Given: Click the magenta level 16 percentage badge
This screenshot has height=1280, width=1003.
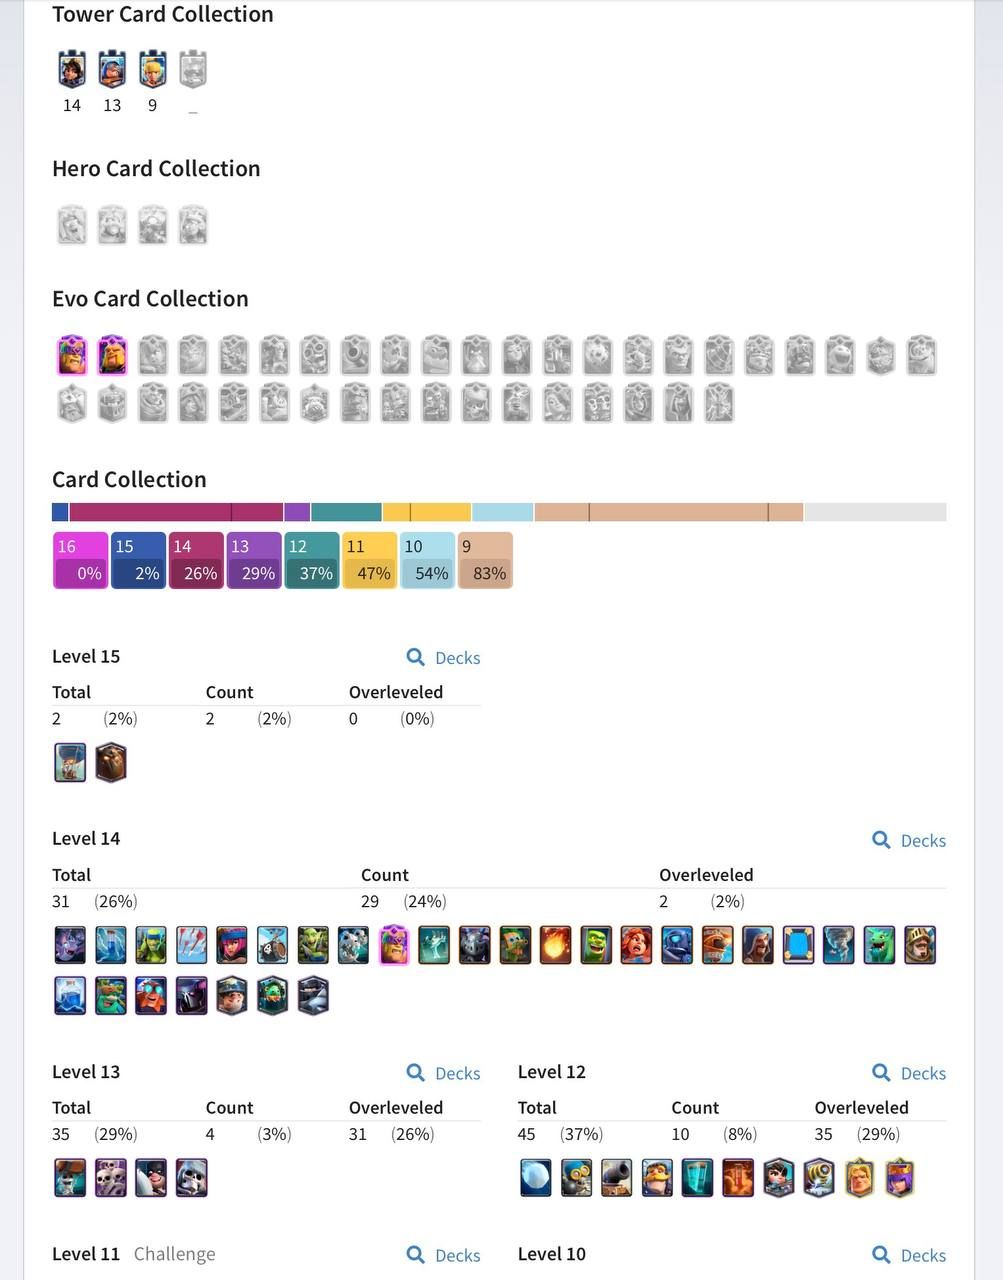Looking at the screenshot, I should (x=80, y=560).
